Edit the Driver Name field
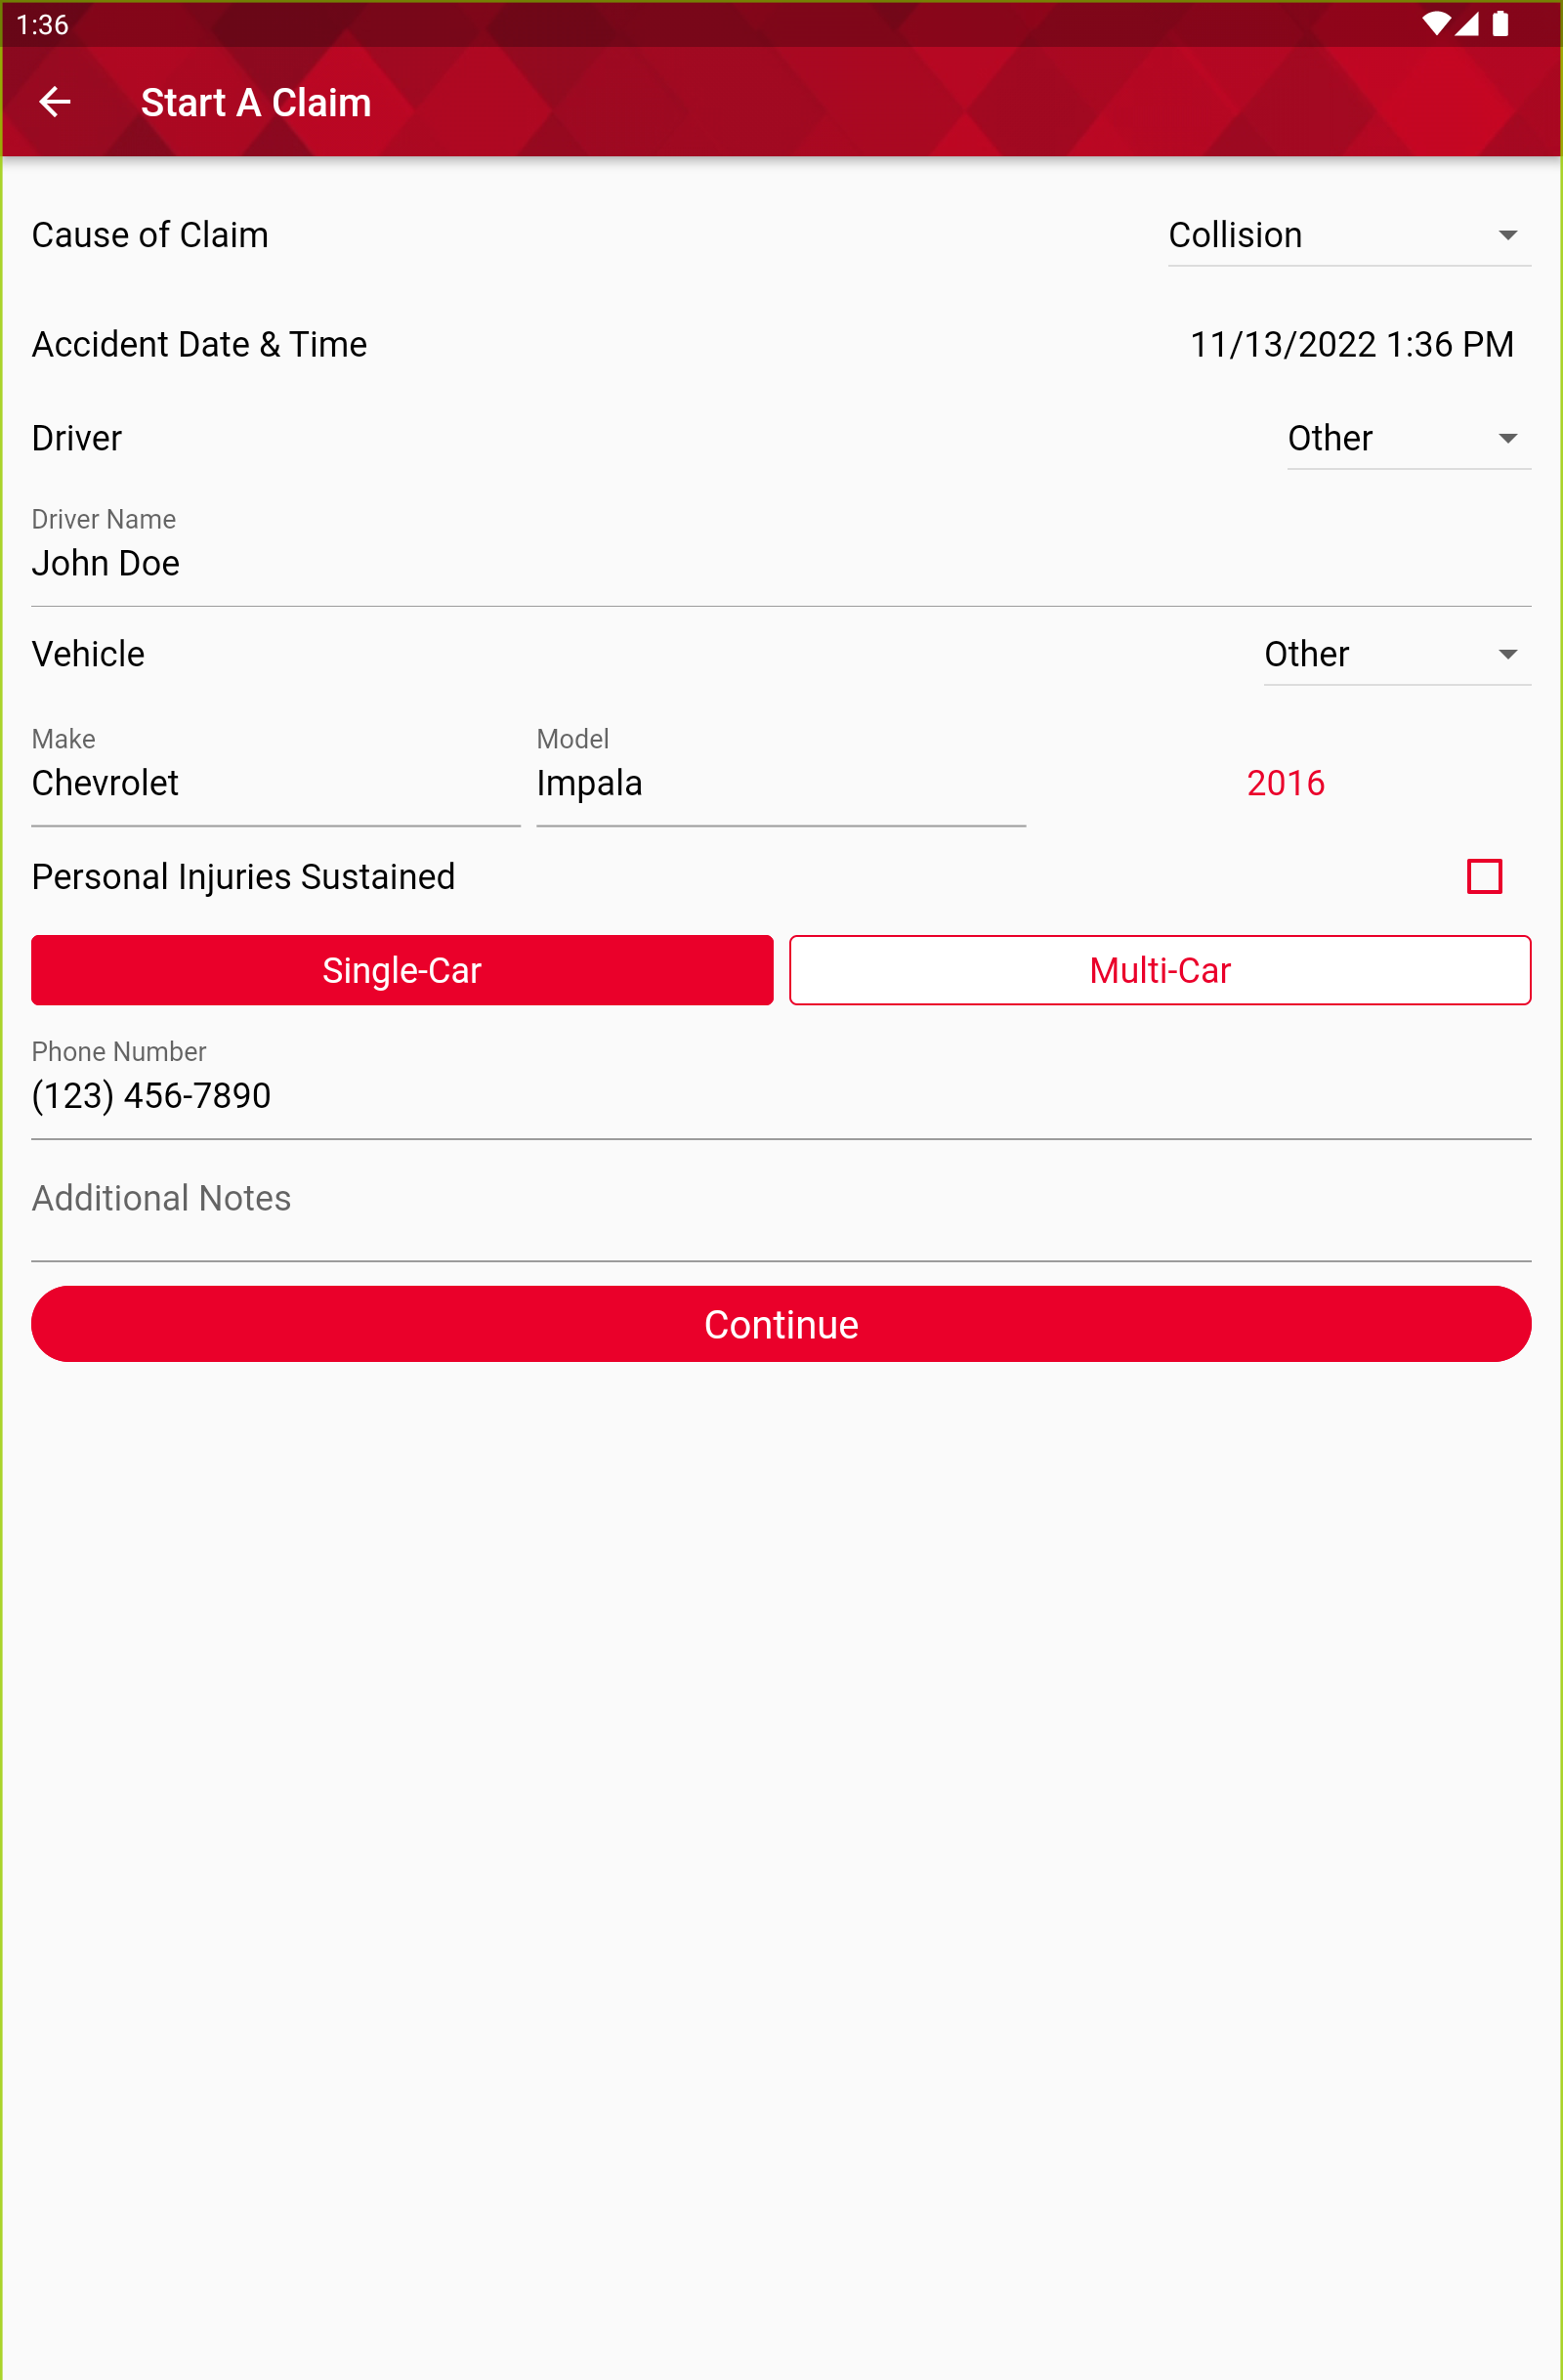The width and height of the screenshot is (1563, 2380). click(x=781, y=556)
